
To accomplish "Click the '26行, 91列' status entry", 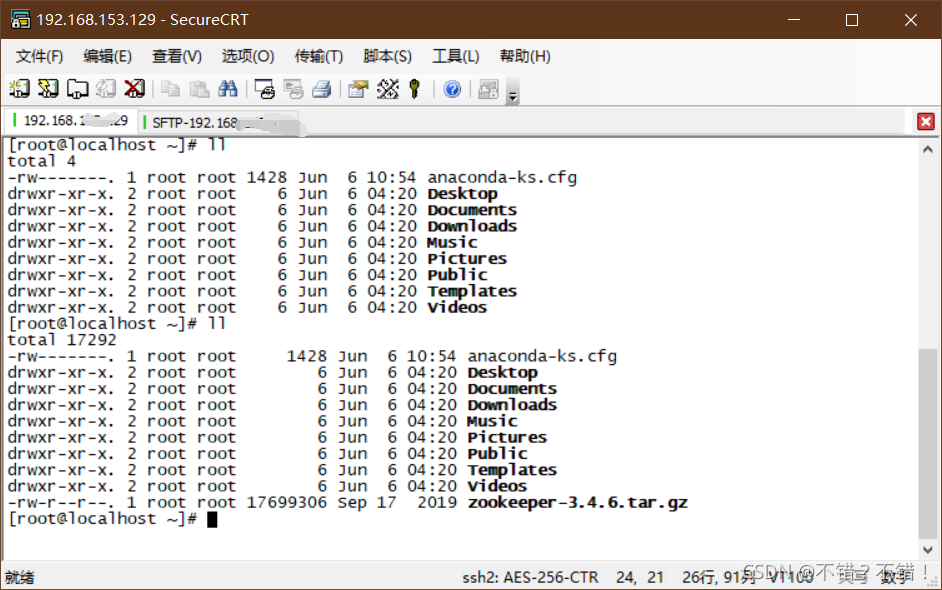I will coord(719,578).
